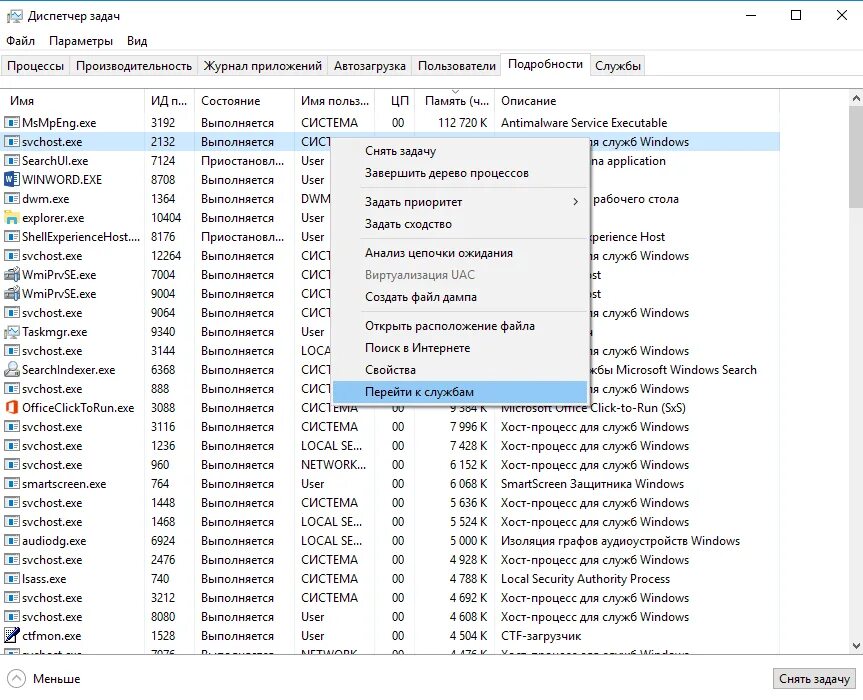Switch to the Процессы tab
Viewport: 863px width, 700px height.
click(x=35, y=66)
